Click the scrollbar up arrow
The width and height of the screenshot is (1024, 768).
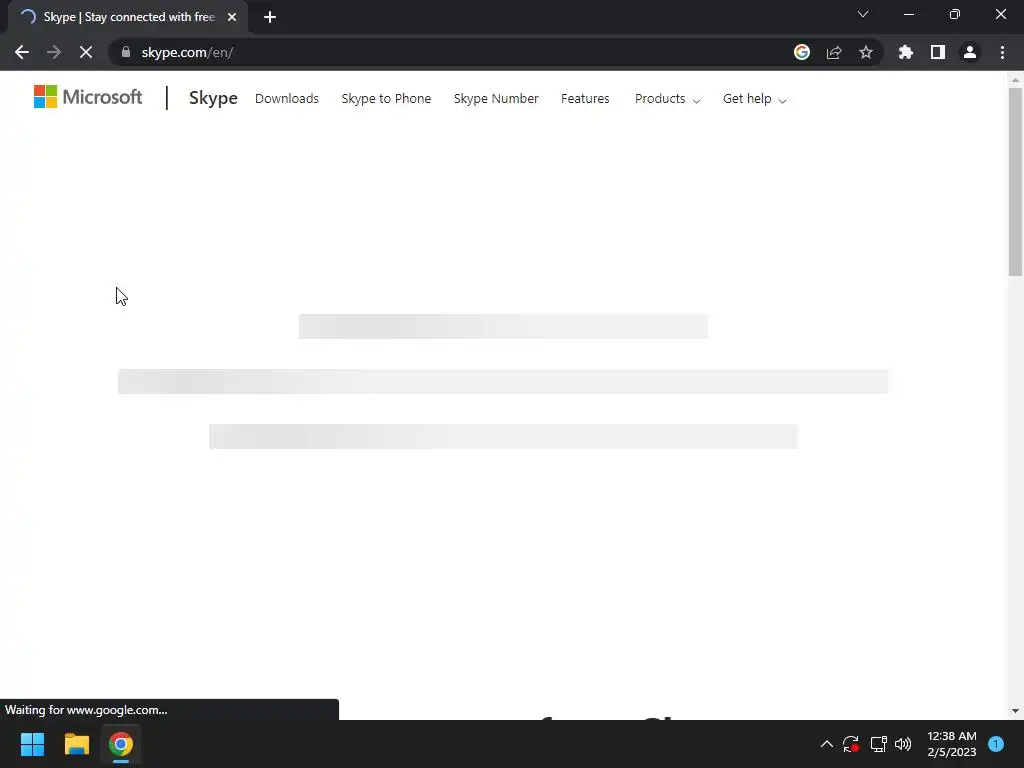coord(1015,80)
